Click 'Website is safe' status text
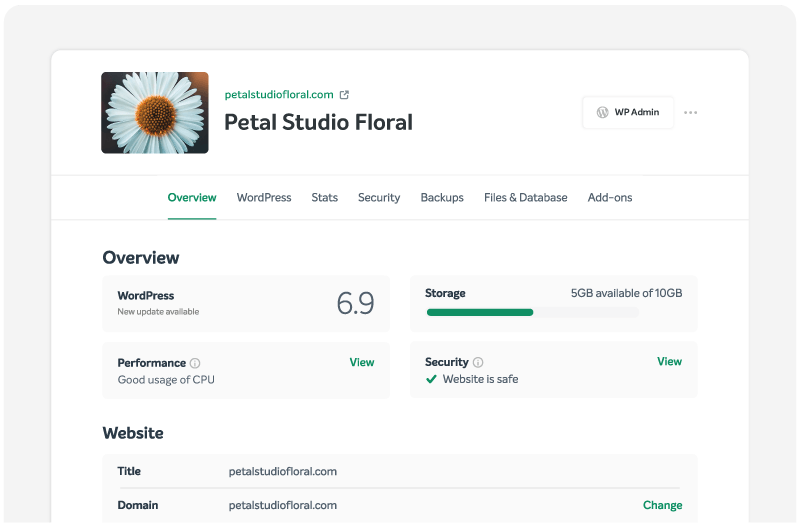This screenshot has height=528, width=800. coord(480,379)
